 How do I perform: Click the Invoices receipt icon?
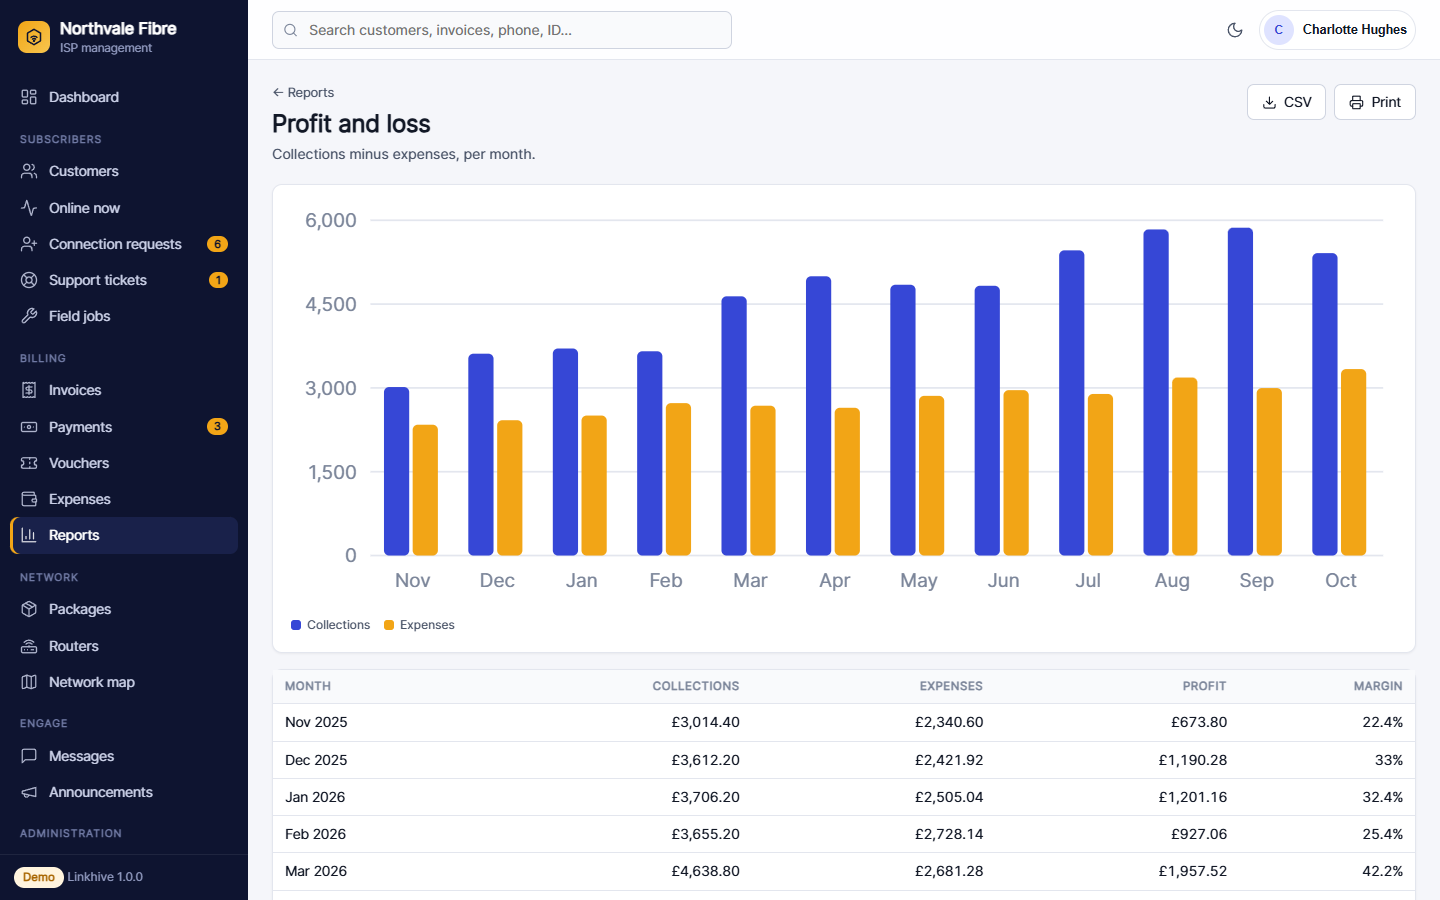pos(29,390)
